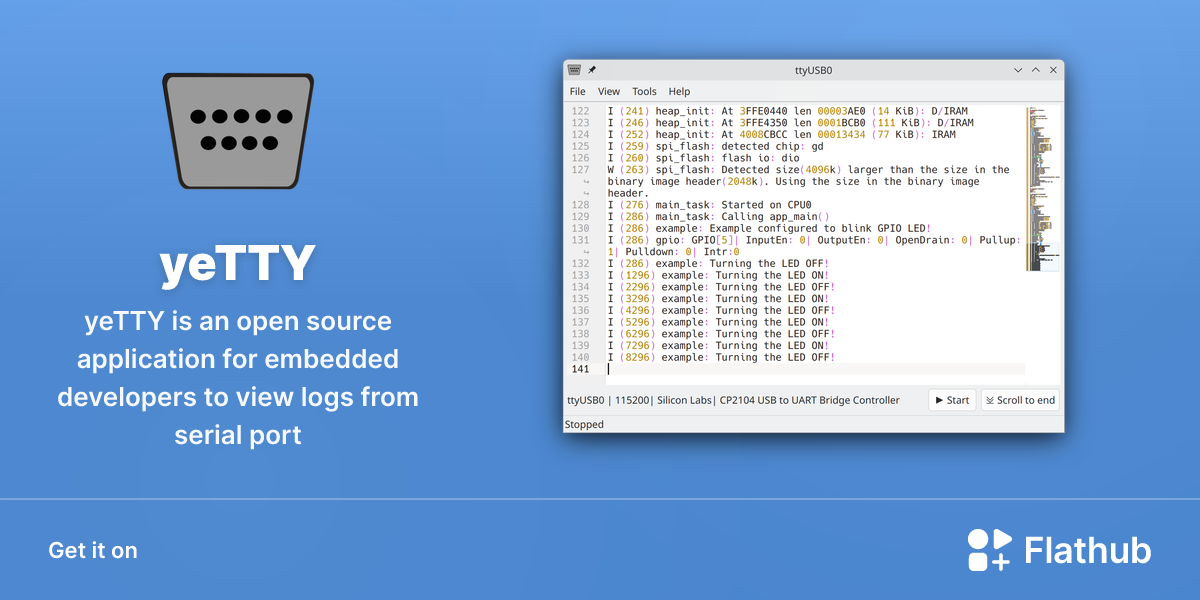The width and height of the screenshot is (1200, 600).
Task: Toggle the pin window icon
Action: pyautogui.click(x=592, y=70)
